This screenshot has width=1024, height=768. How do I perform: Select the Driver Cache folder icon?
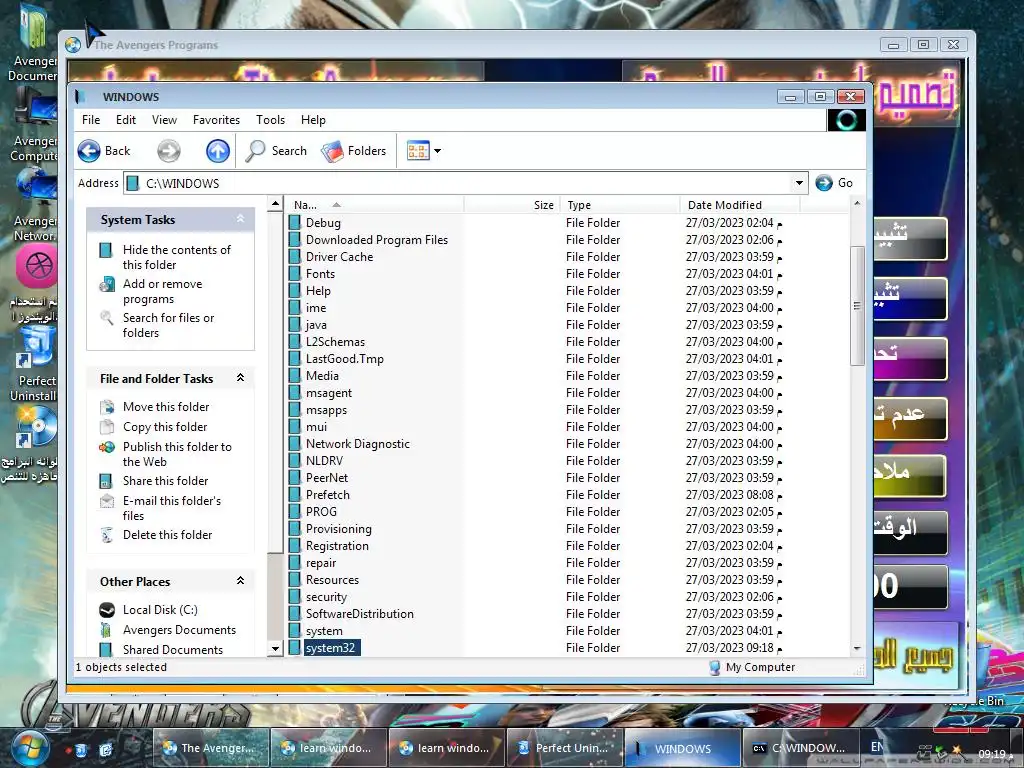click(295, 257)
